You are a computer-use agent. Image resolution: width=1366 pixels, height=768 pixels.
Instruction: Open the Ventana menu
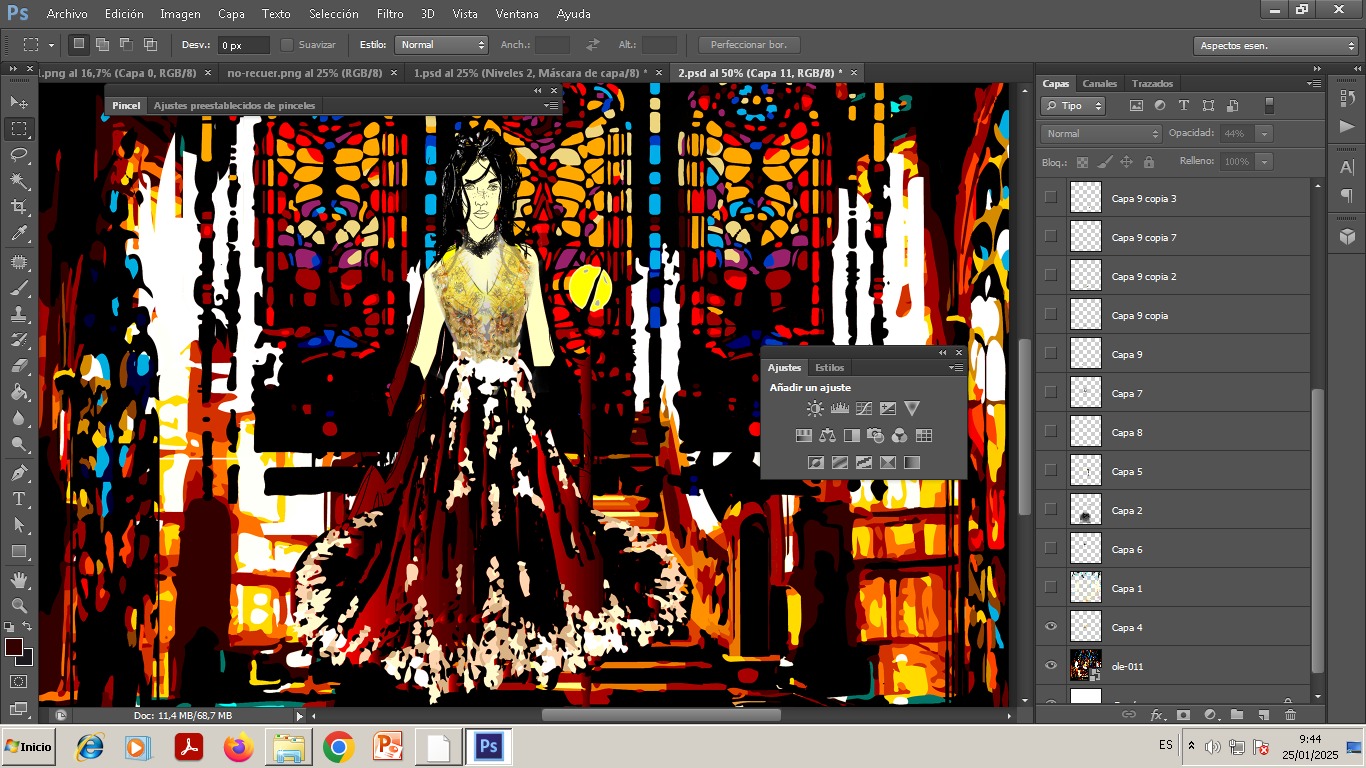[x=517, y=14]
